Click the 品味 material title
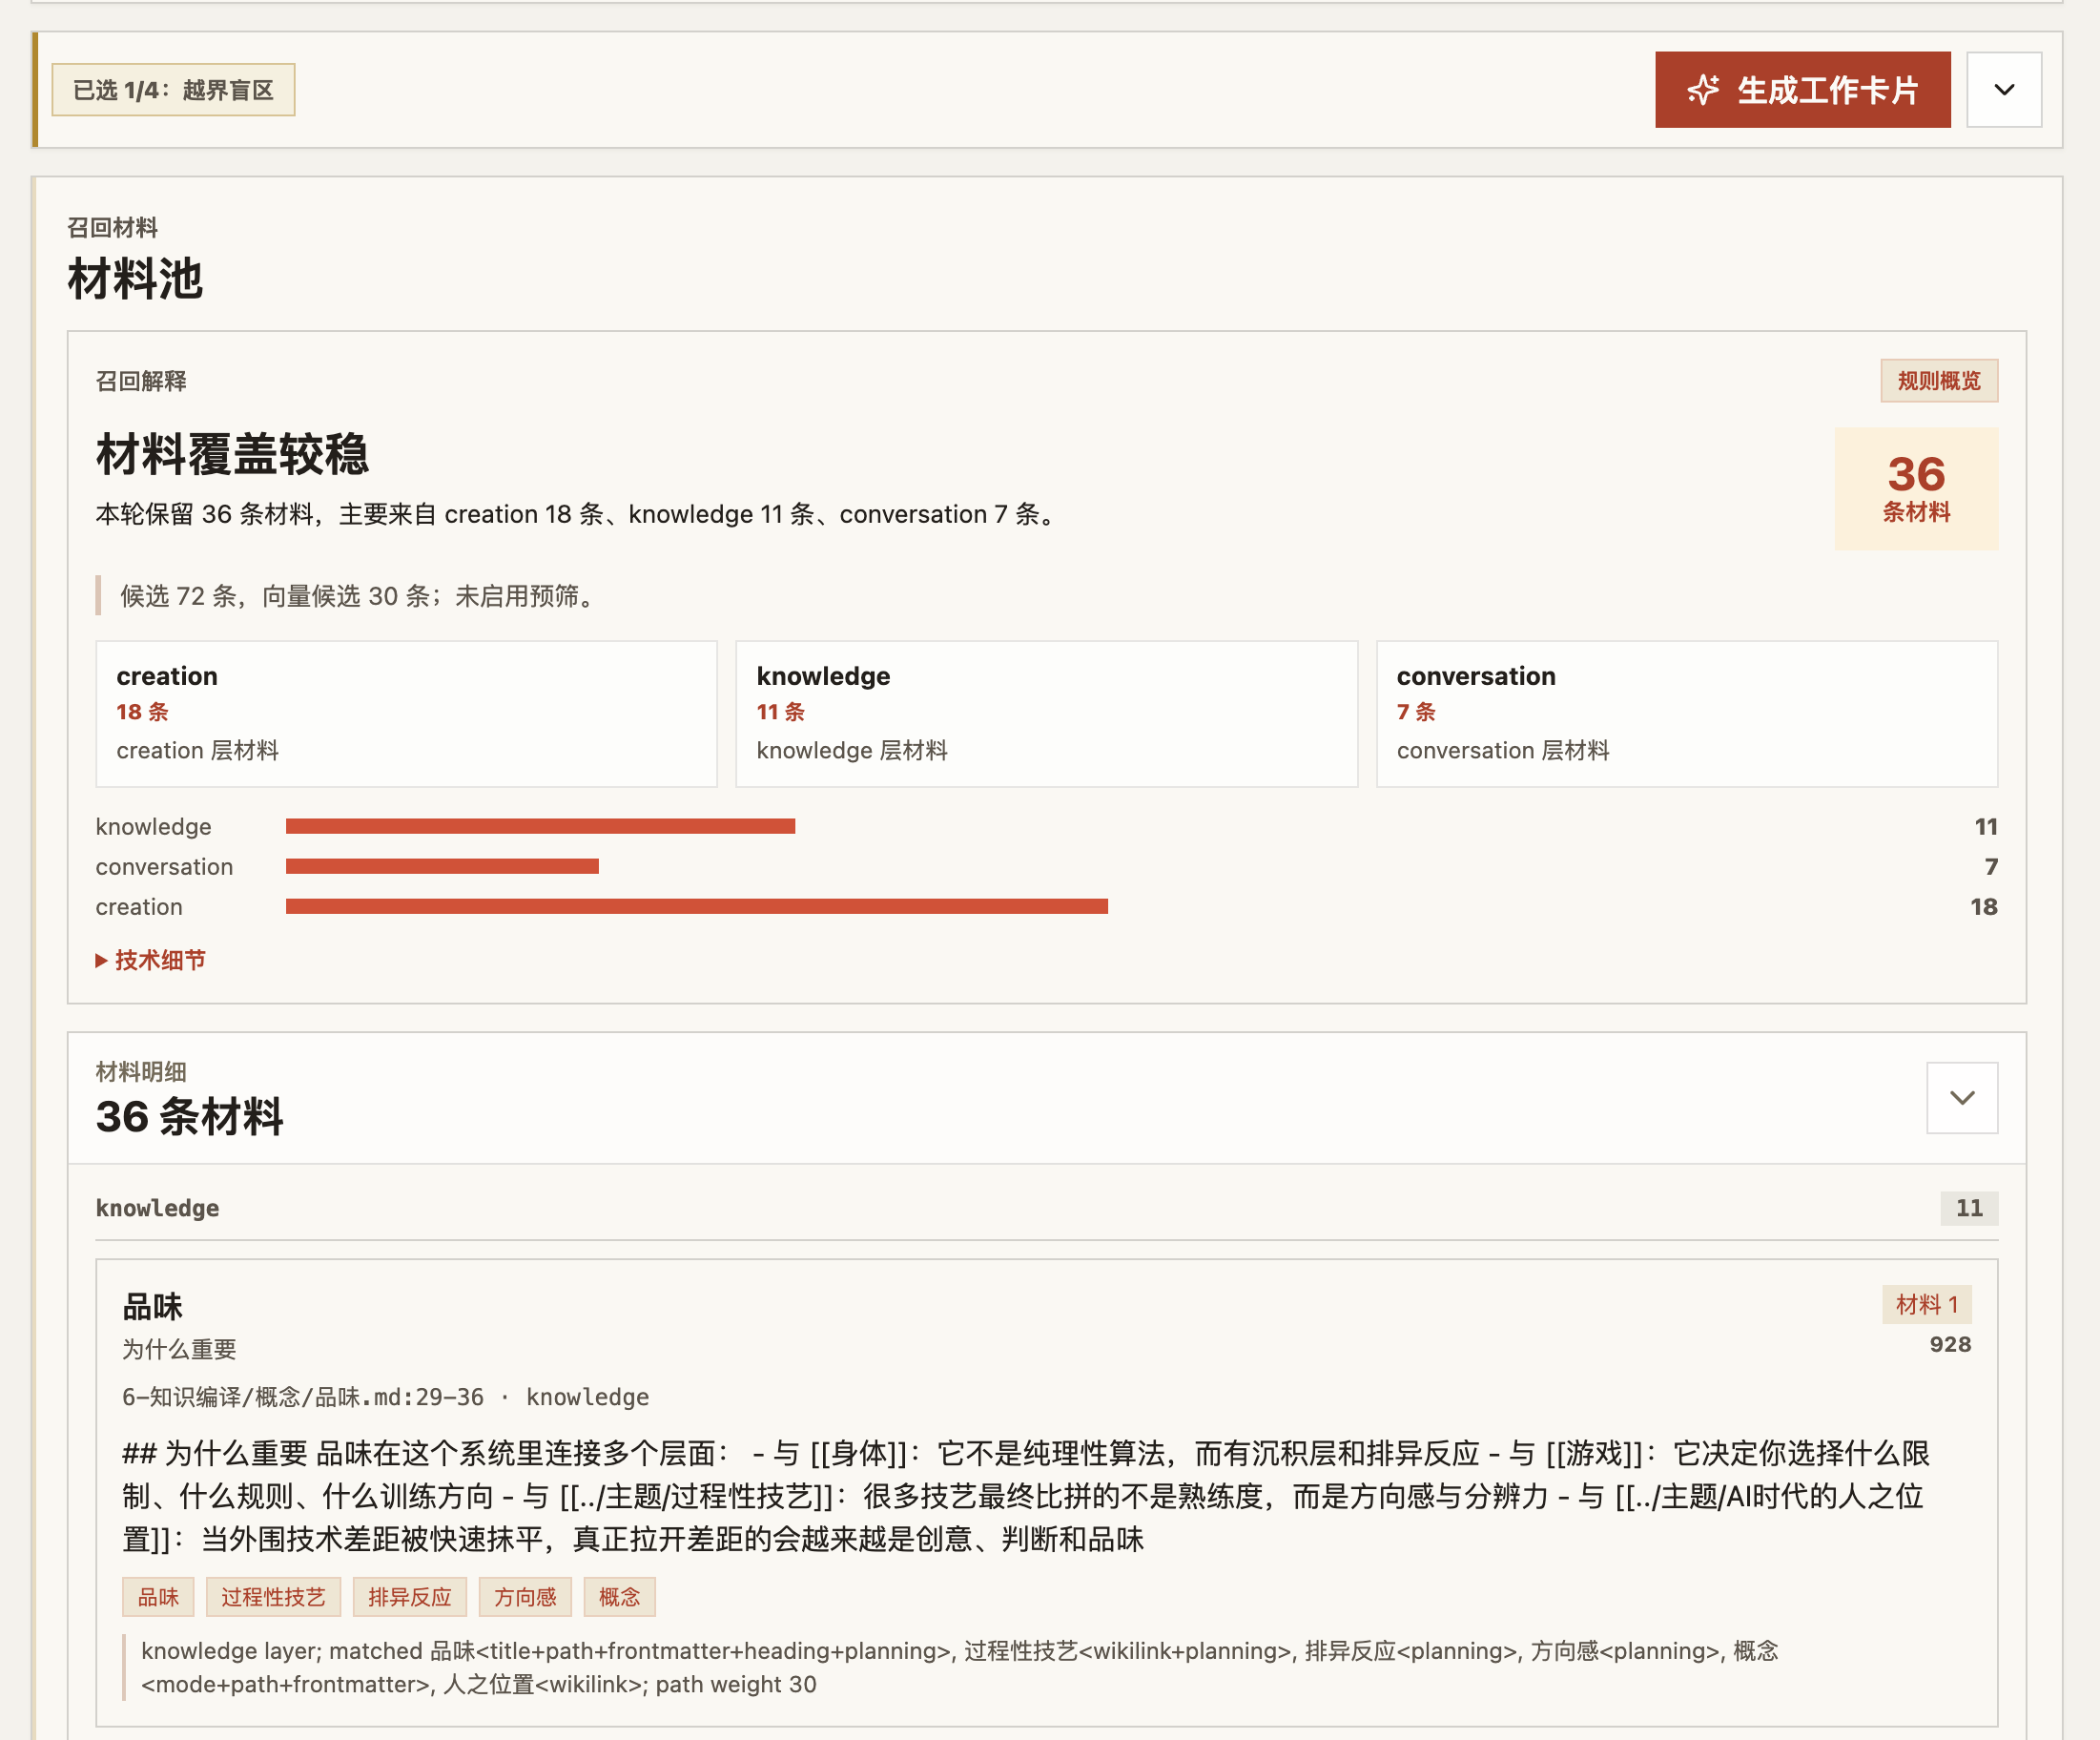2100x1740 pixels. coord(153,1307)
